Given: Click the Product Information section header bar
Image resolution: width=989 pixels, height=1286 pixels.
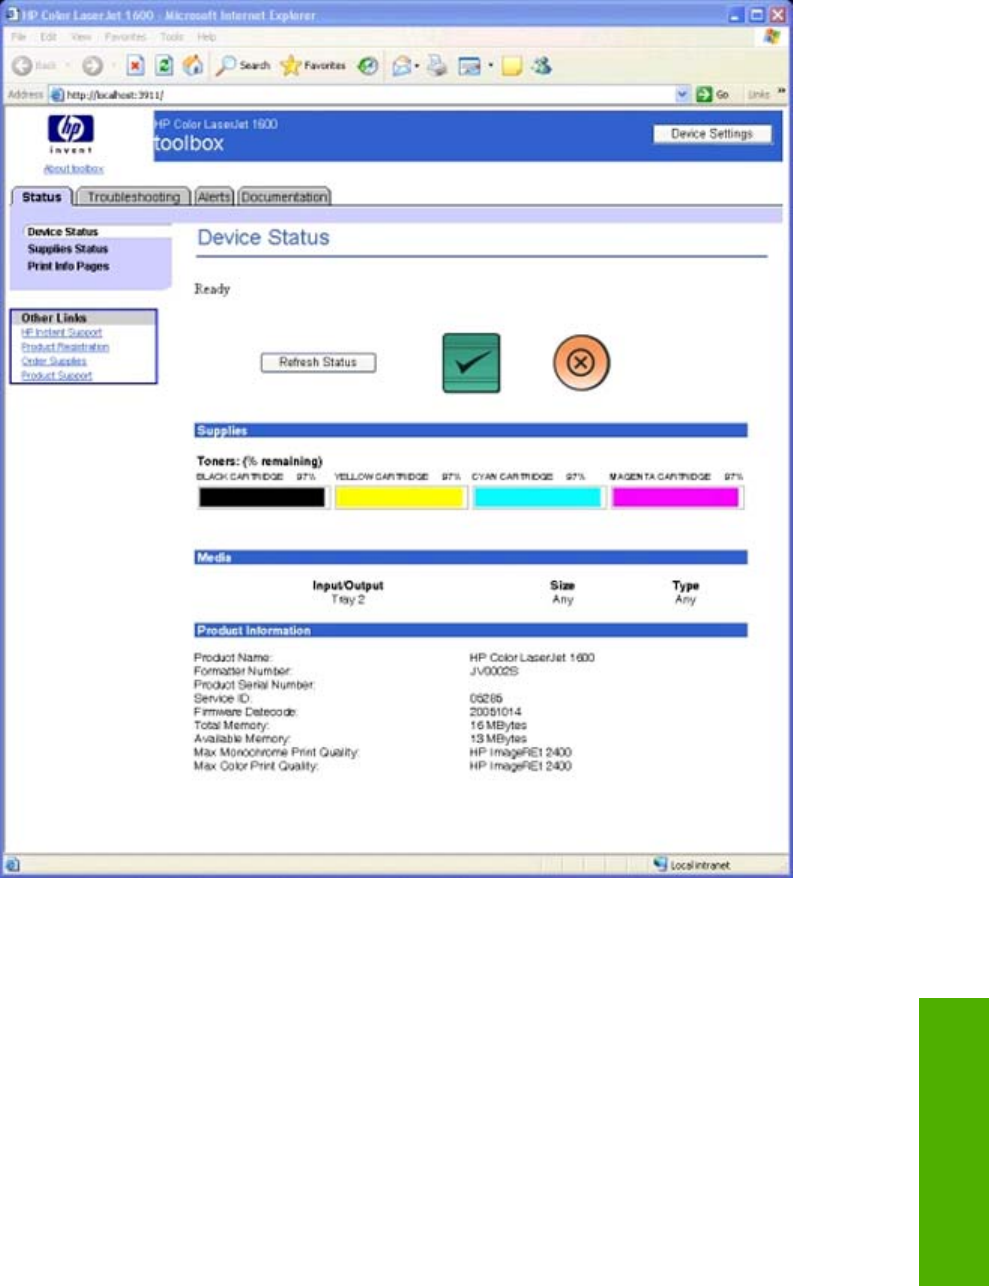Looking at the screenshot, I should (471, 631).
